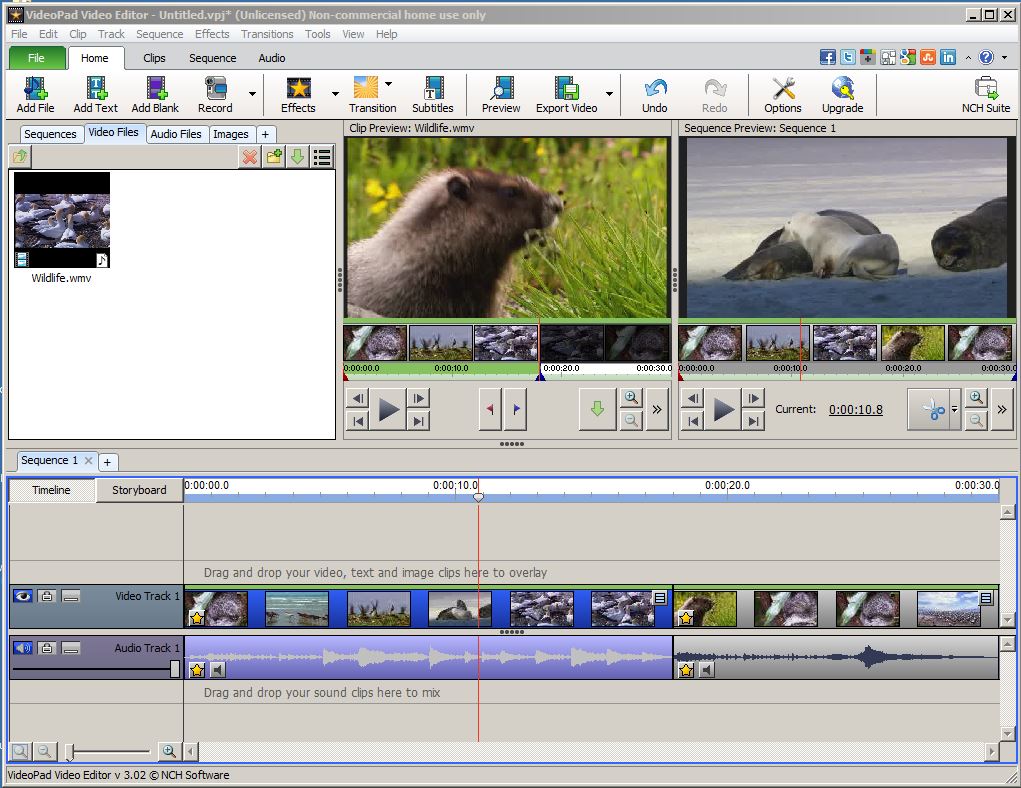Open the NCH Suite
The image size is (1021, 788).
(986, 95)
